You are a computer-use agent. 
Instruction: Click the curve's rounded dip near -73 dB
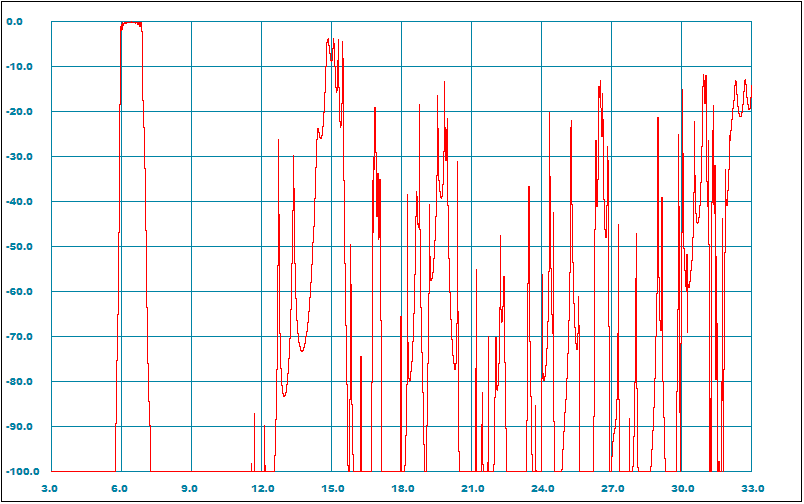click(x=301, y=350)
